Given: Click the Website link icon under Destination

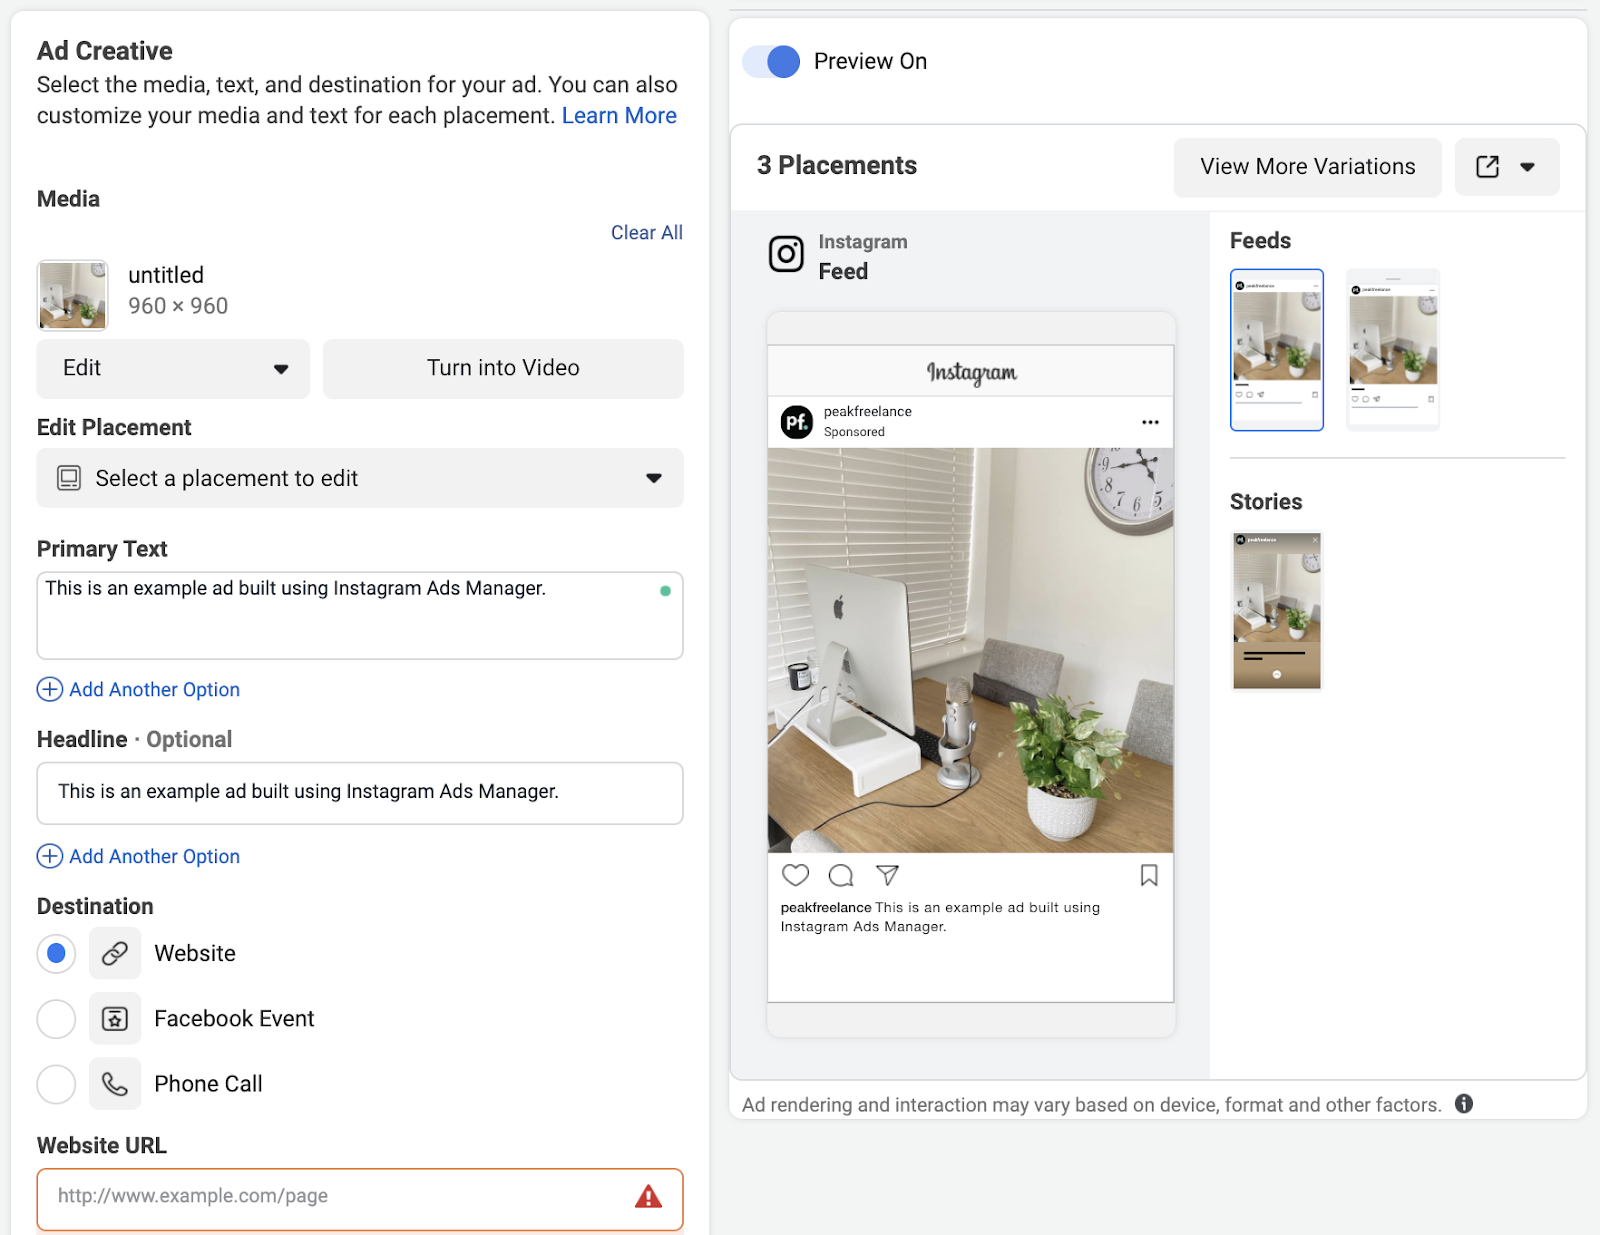Looking at the screenshot, I should (x=114, y=953).
